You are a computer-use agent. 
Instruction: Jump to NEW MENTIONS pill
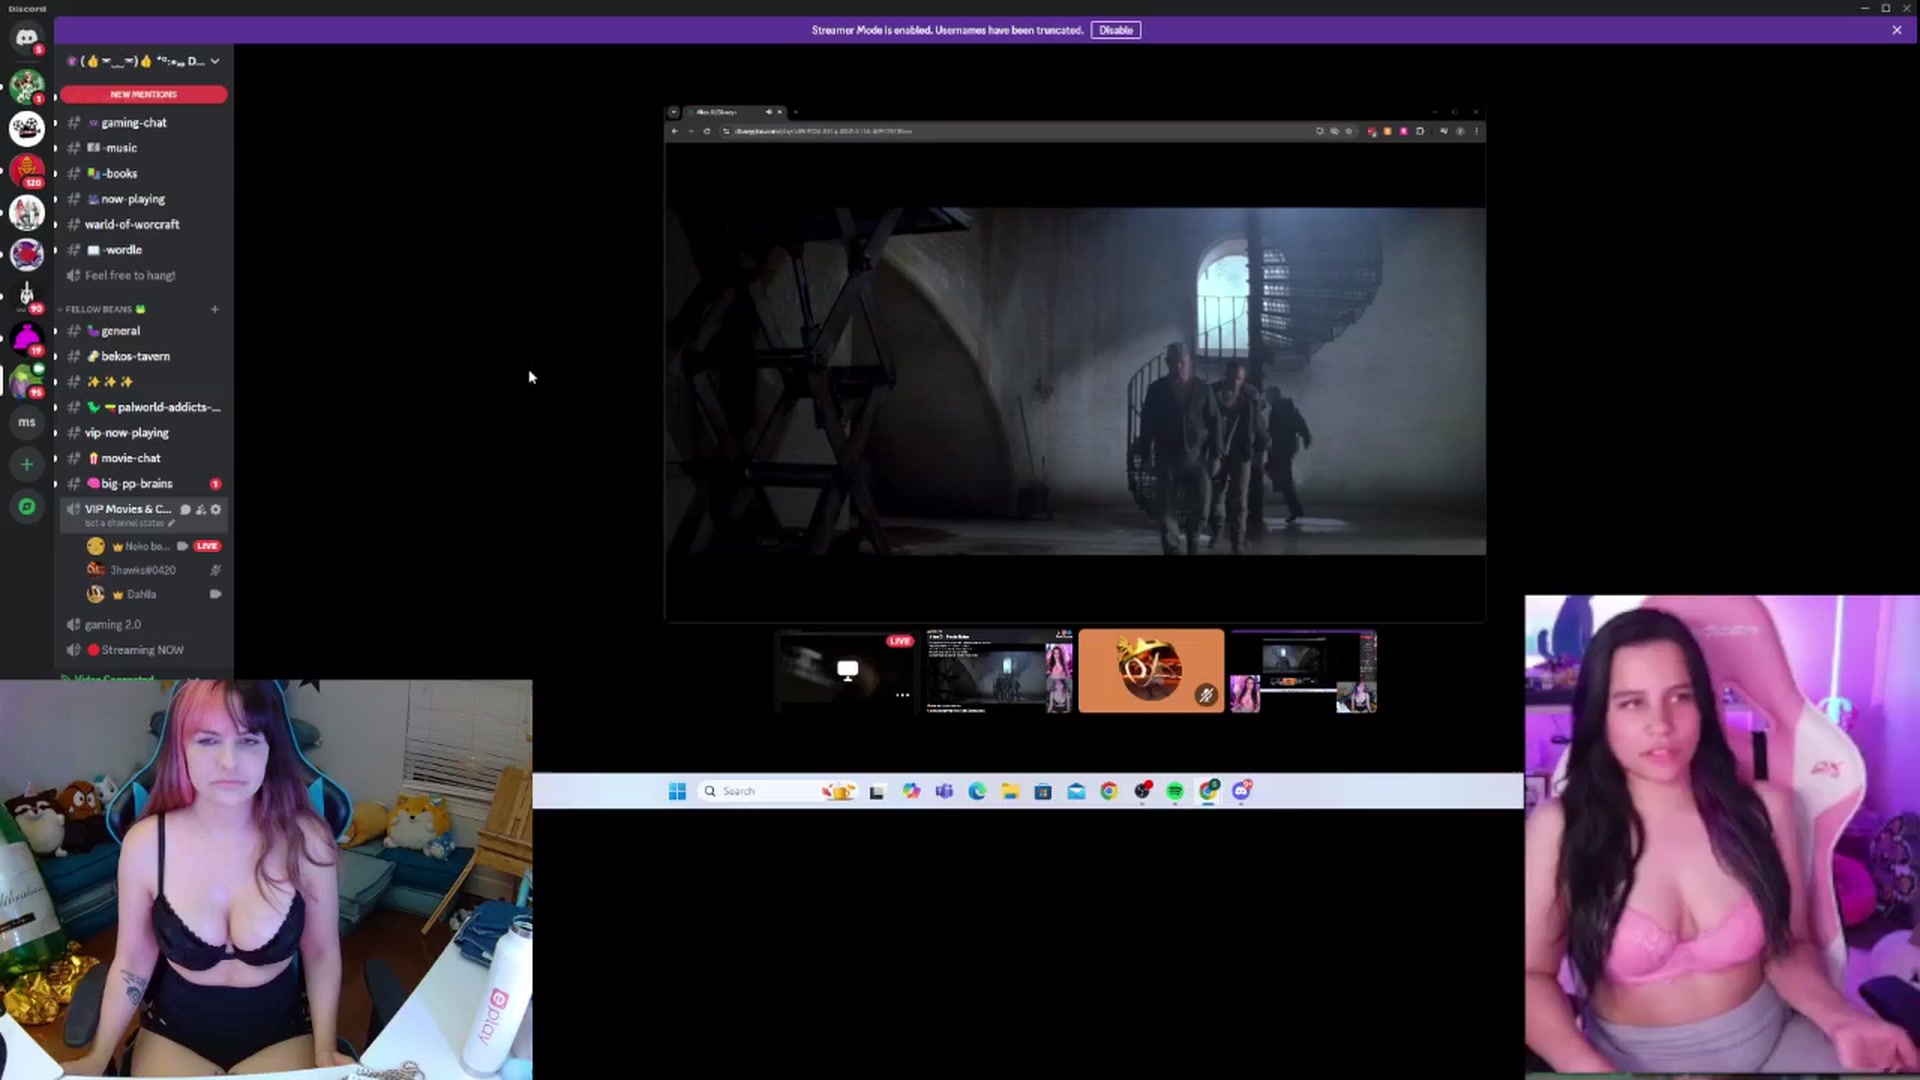(x=144, y=94)
